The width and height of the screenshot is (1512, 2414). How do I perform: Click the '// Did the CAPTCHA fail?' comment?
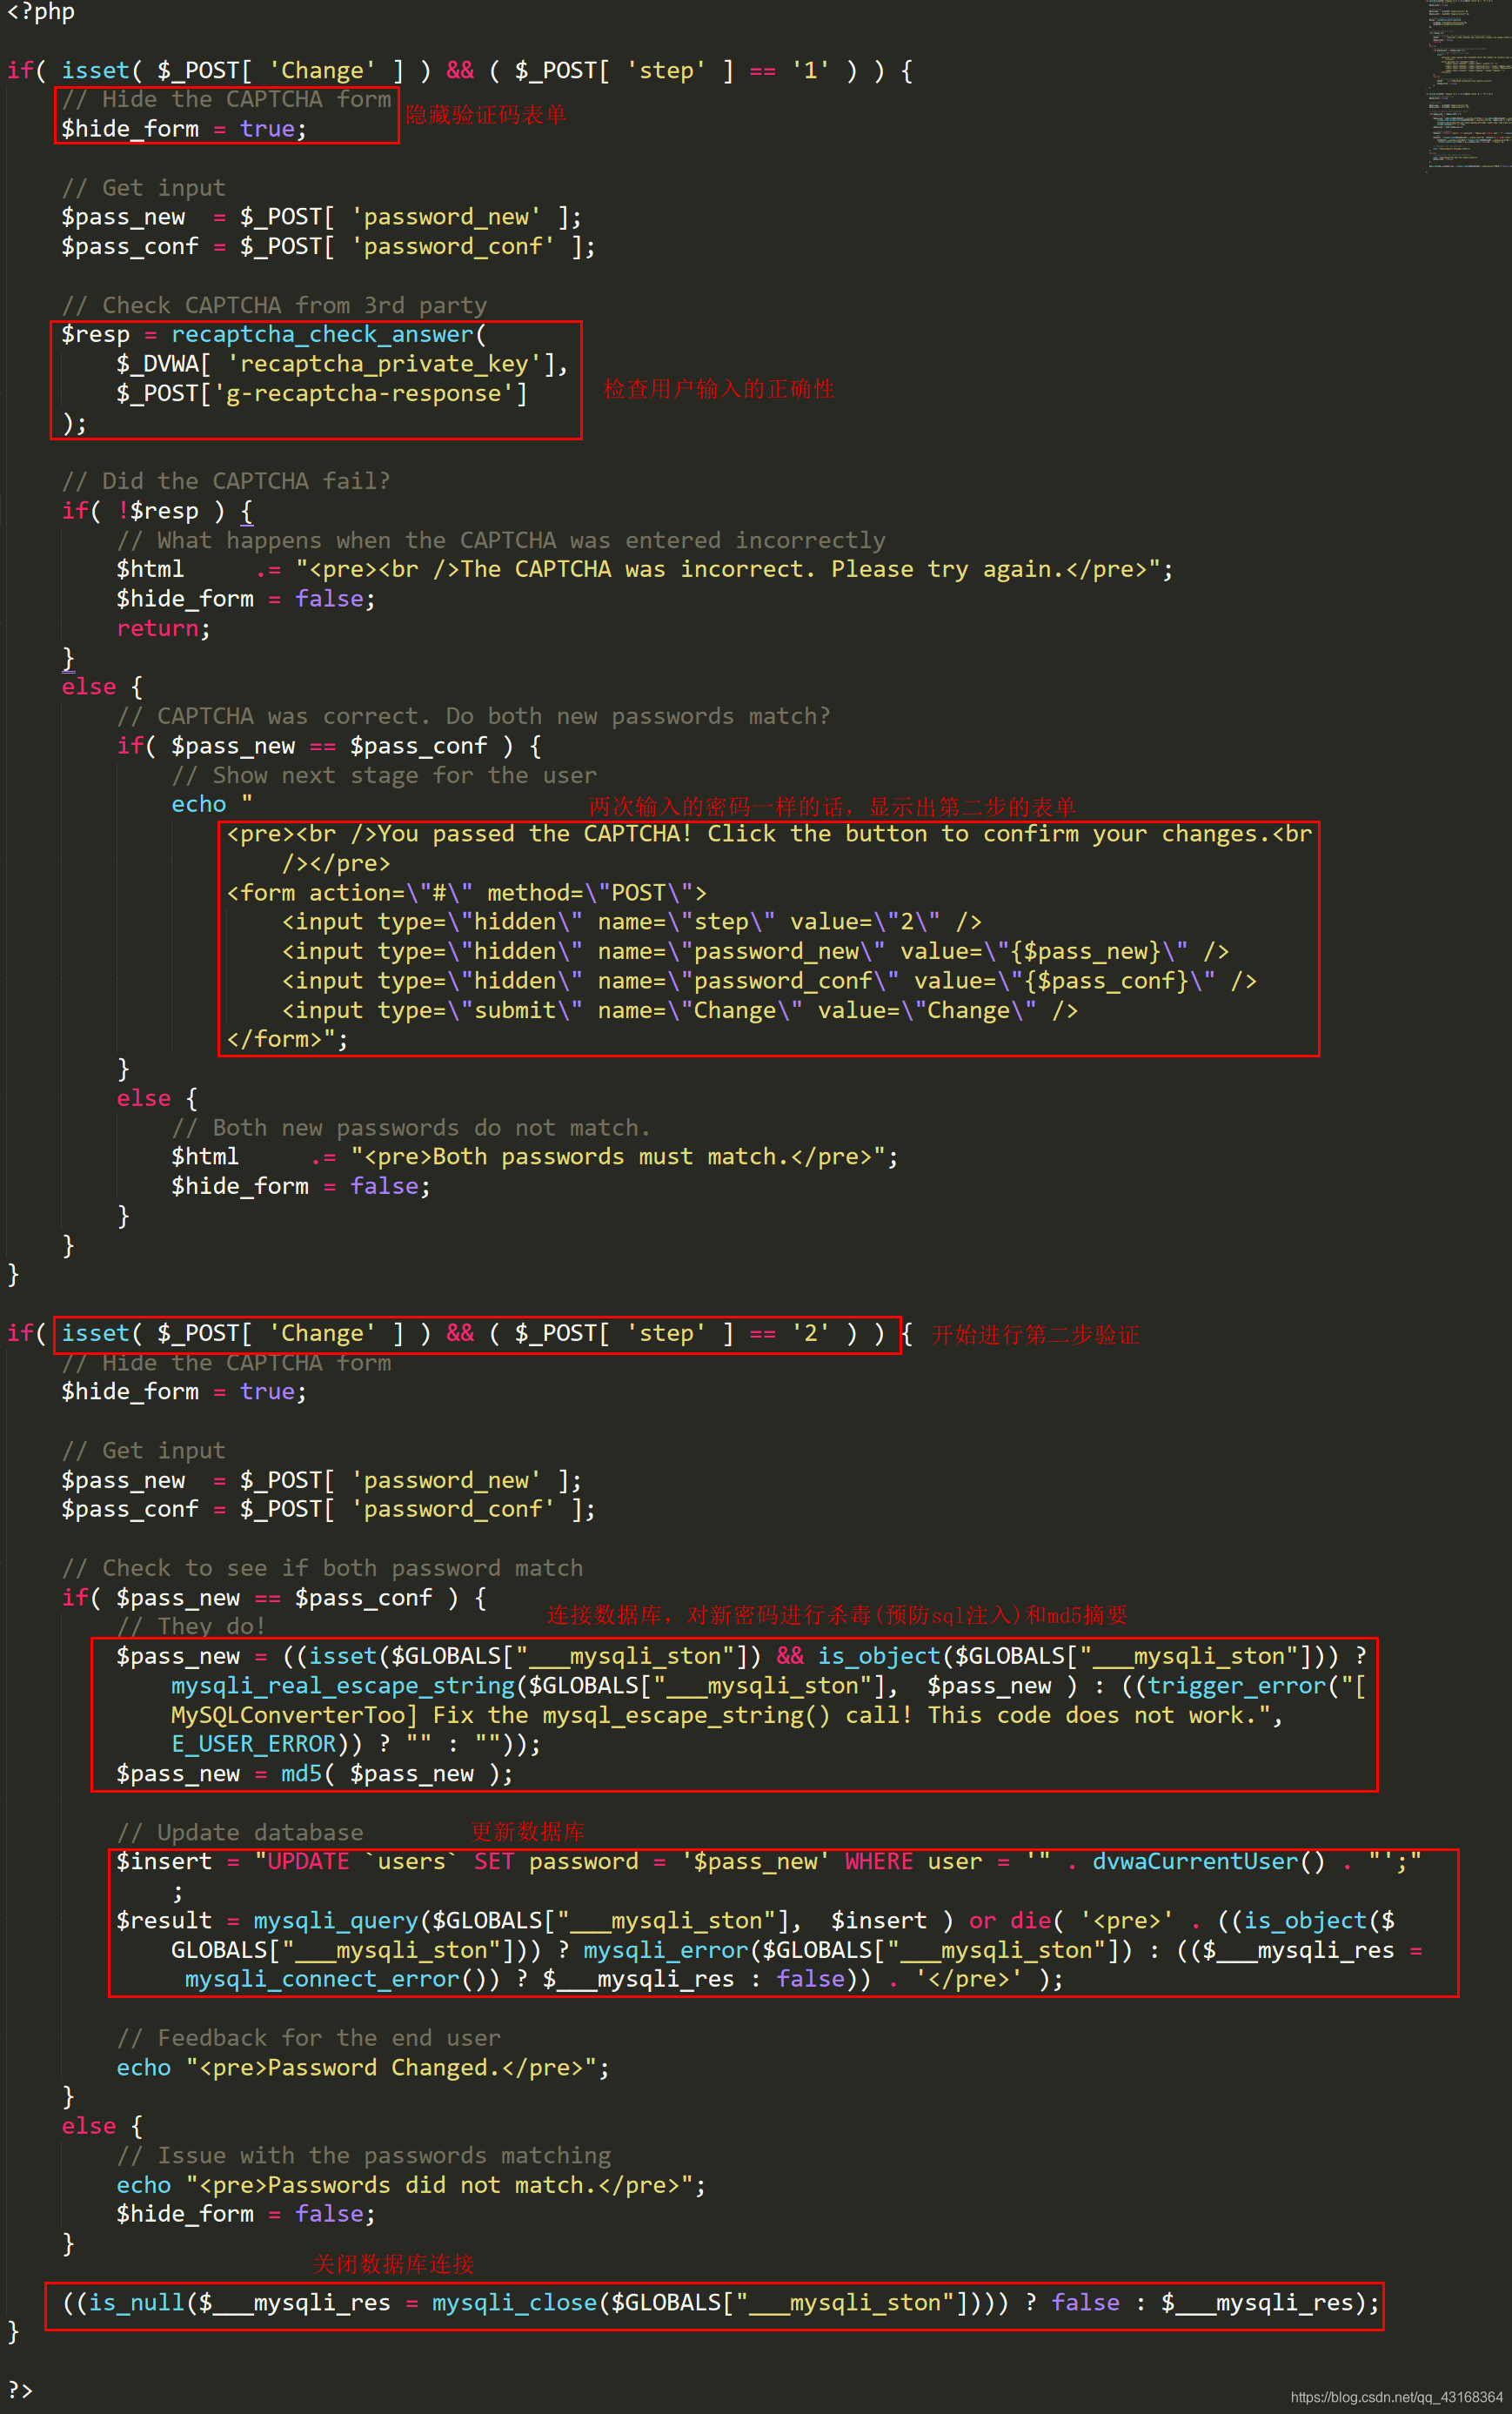[x=226, y=481]
